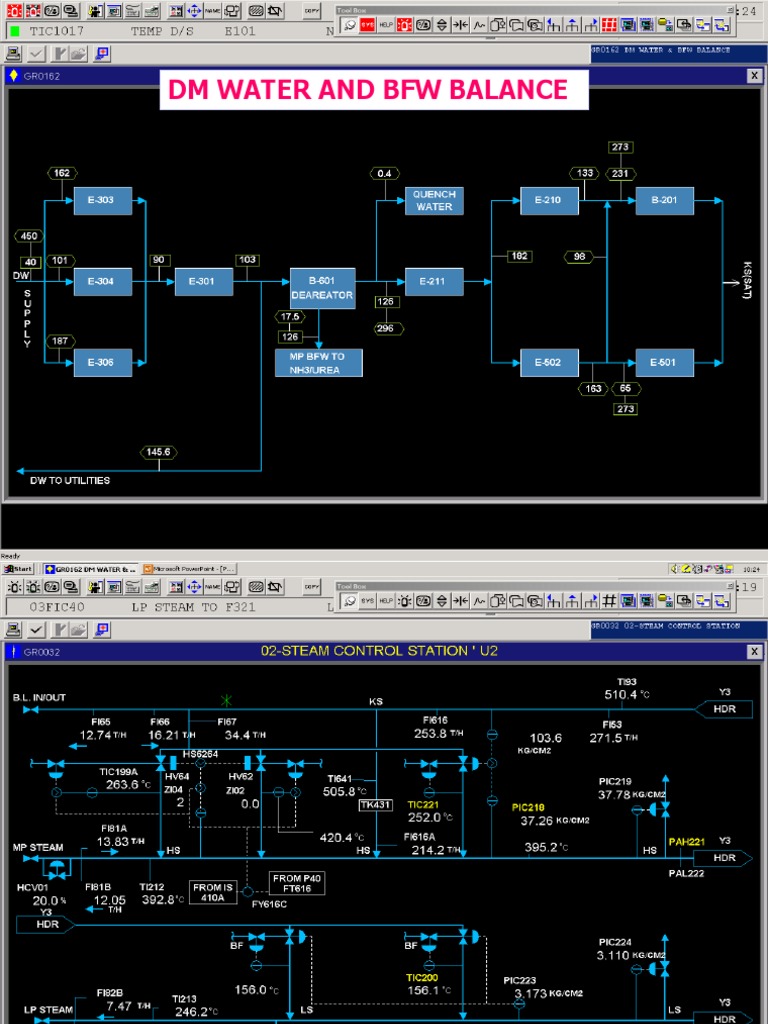Click HELP icon in upper Tool Box

click(386, 25)
